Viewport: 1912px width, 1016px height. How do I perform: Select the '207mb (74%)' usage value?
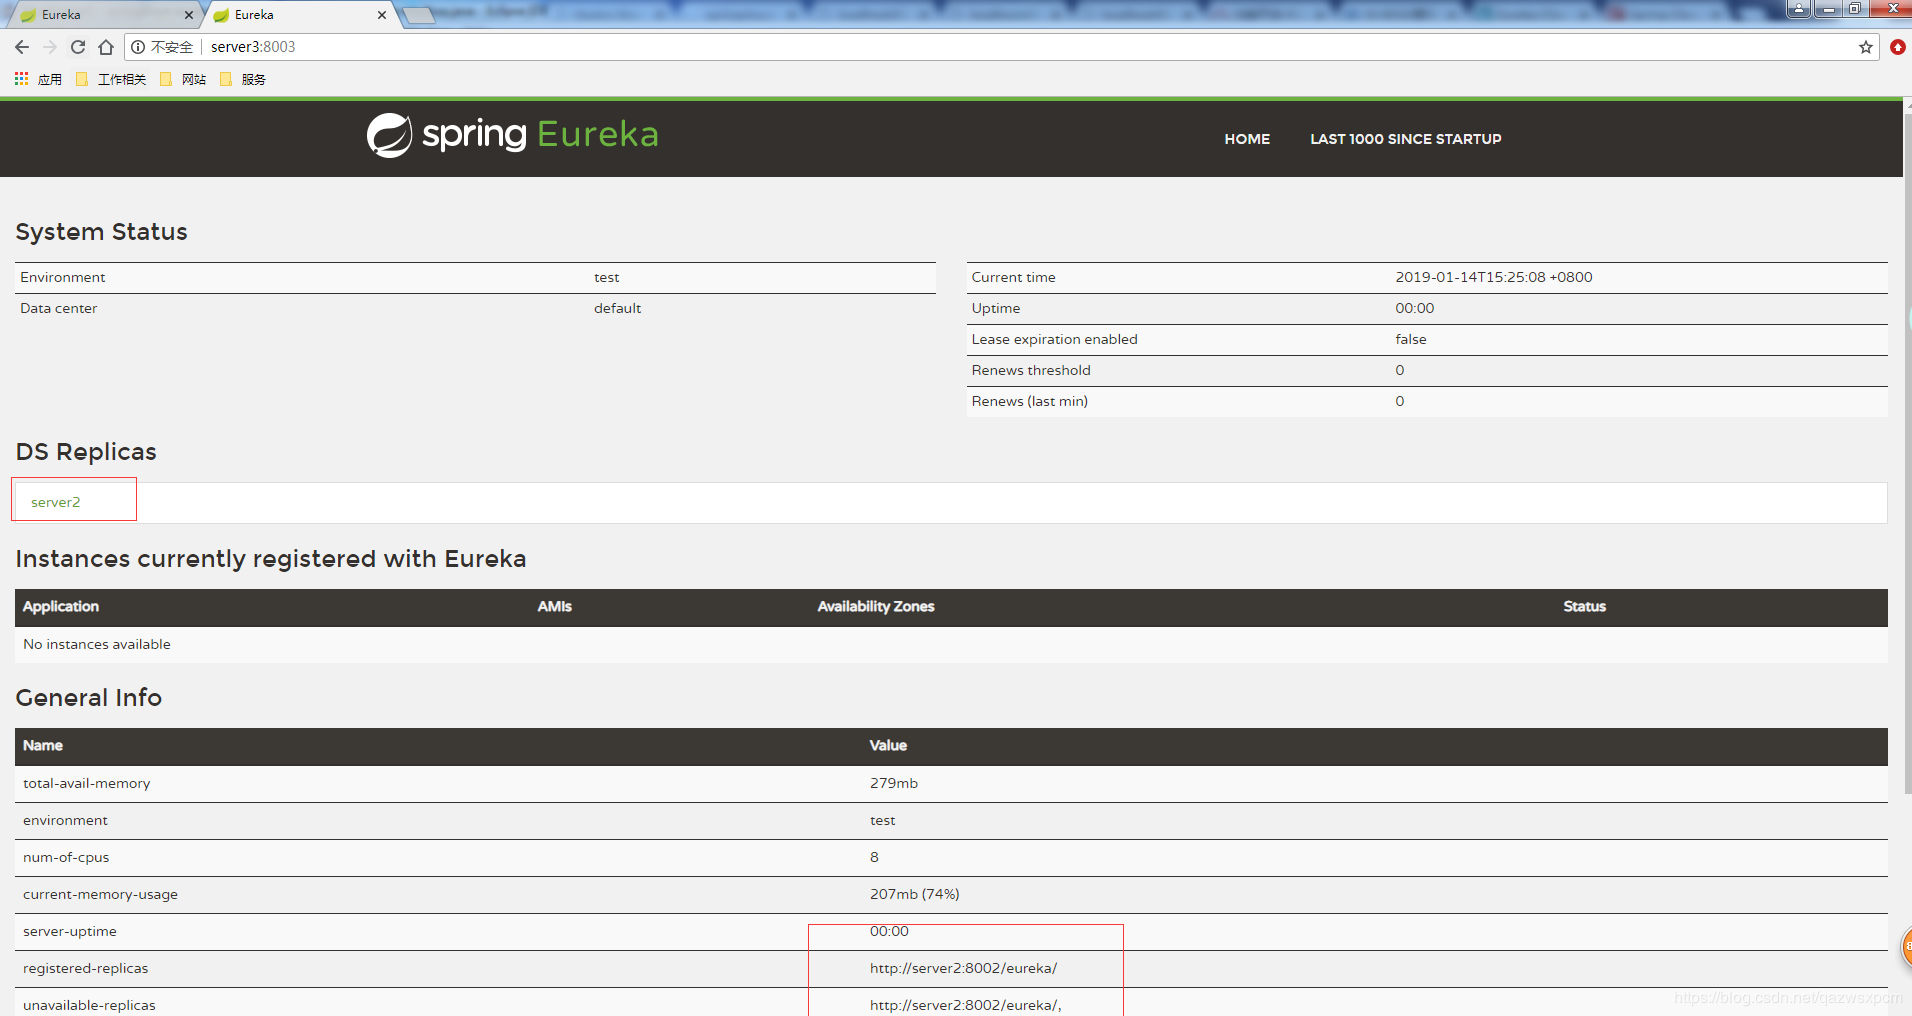pyautogui.click(x=915, y=894)
